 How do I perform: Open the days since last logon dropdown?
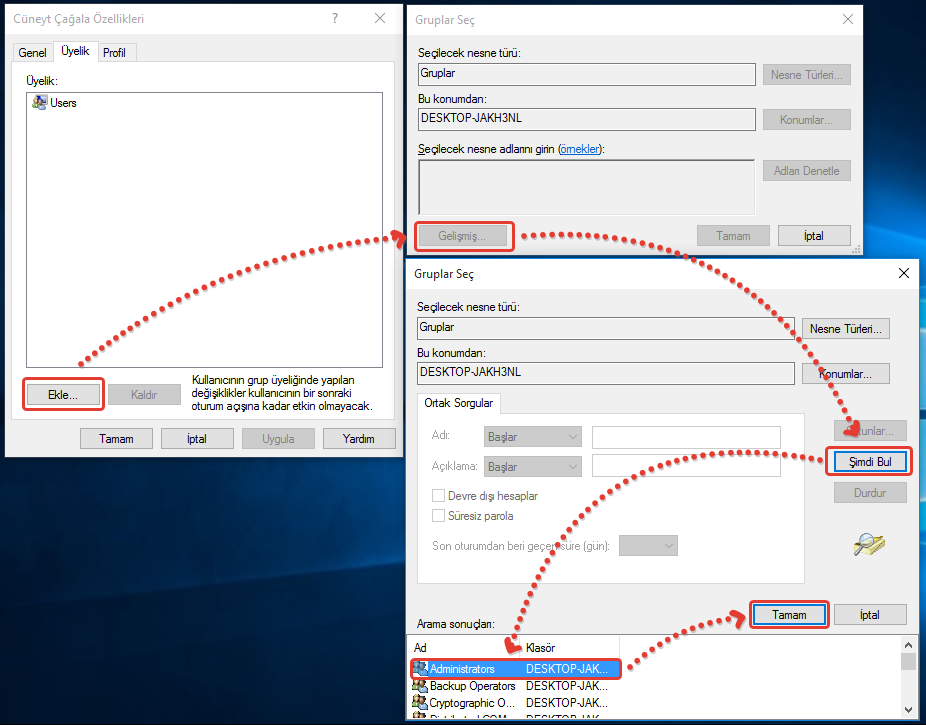coord(648,545)
